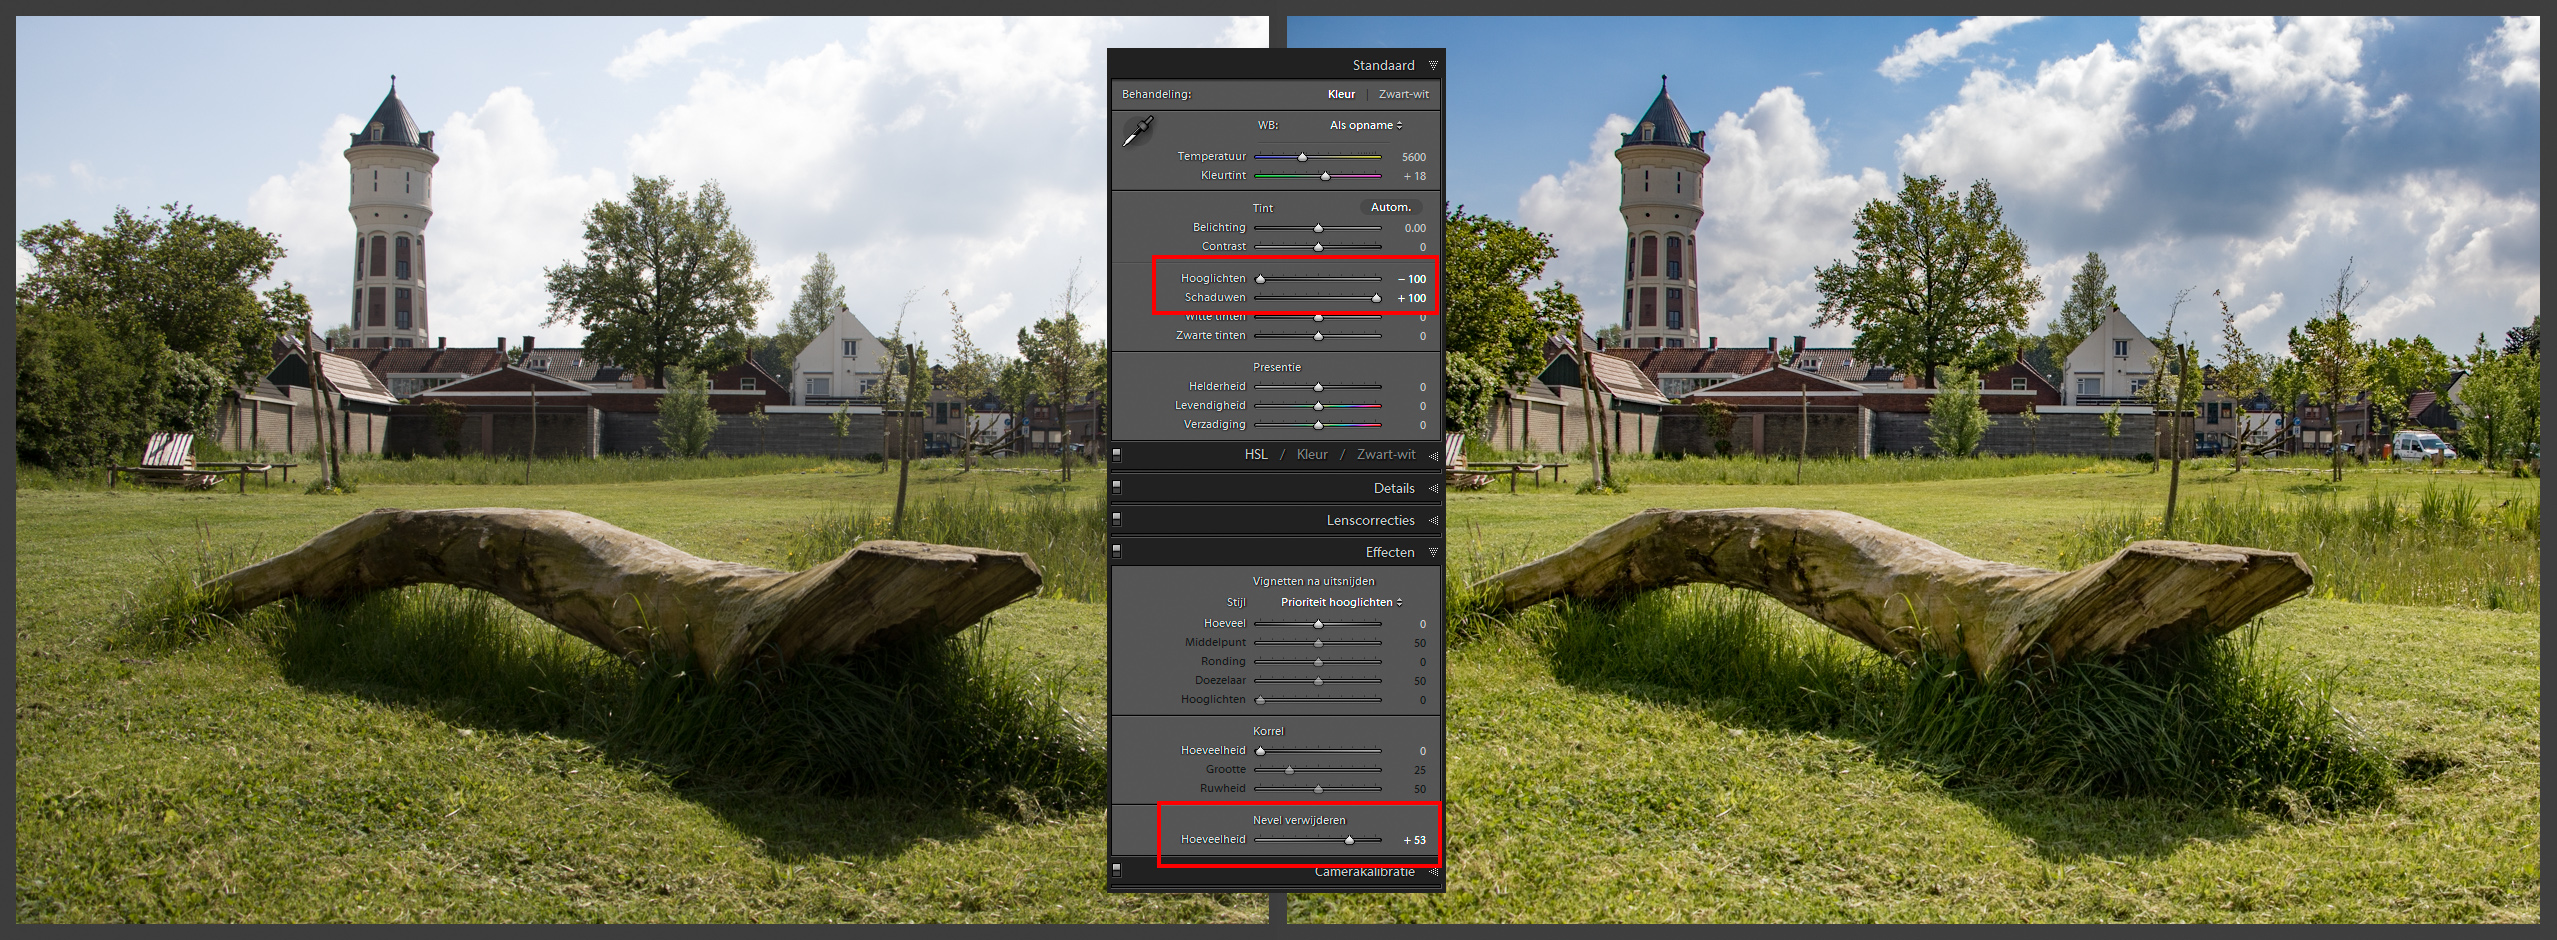Click the HSL panel's triangle icon
This screenshot has width=2557, height=940.
[x=1433, y=455]
